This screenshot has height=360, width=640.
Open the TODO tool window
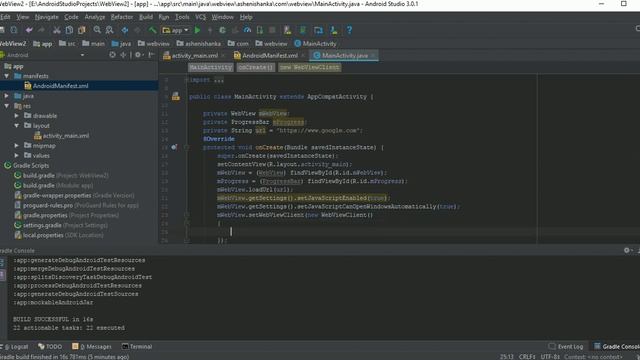50,347
